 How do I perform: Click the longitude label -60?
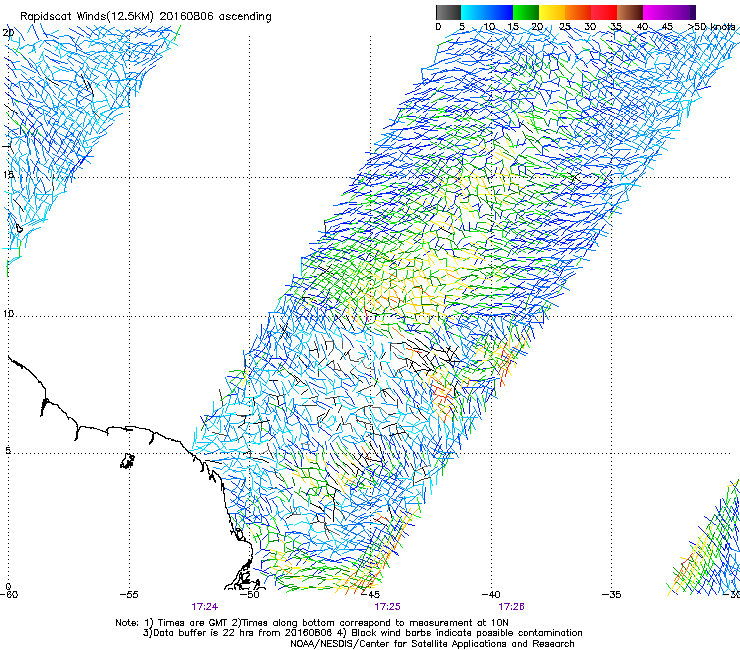(x=9, y=595)
